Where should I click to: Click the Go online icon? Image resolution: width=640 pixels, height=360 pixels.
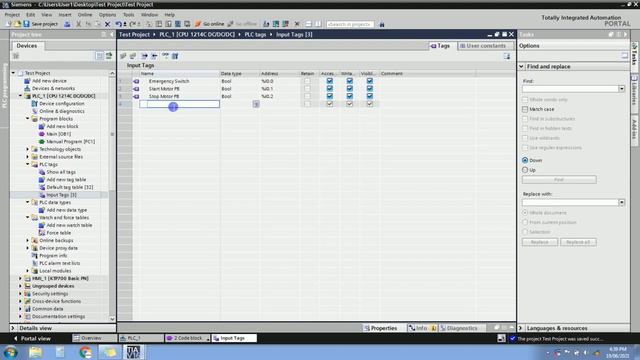[x=198, y=24]
